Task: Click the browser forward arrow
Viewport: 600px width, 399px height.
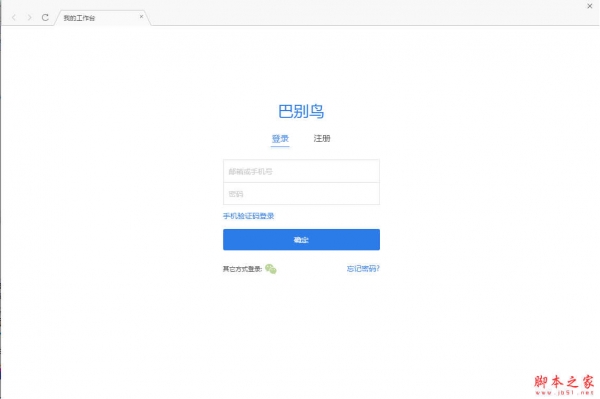Action: click(29, 18)
